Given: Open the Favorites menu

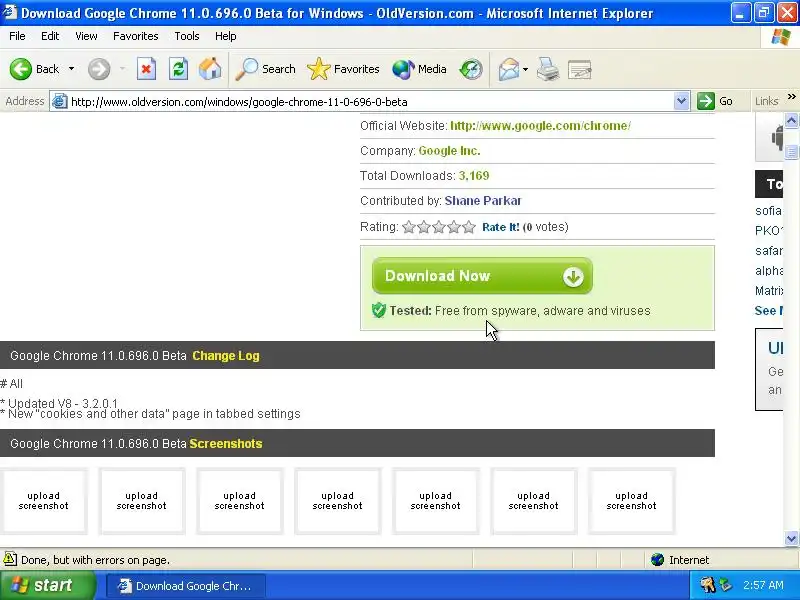Looking at the screenshot, I should pos(136,36).
